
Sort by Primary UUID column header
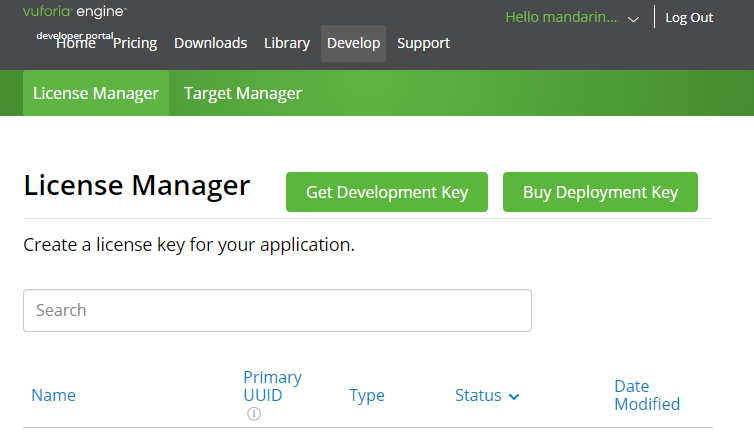pyautogui.click(x=272, y=386)
